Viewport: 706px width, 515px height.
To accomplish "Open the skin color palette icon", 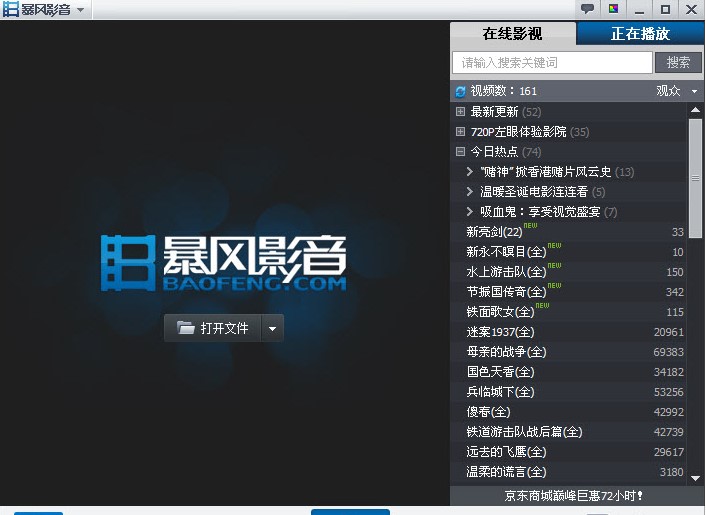I will tap(613, 9).
